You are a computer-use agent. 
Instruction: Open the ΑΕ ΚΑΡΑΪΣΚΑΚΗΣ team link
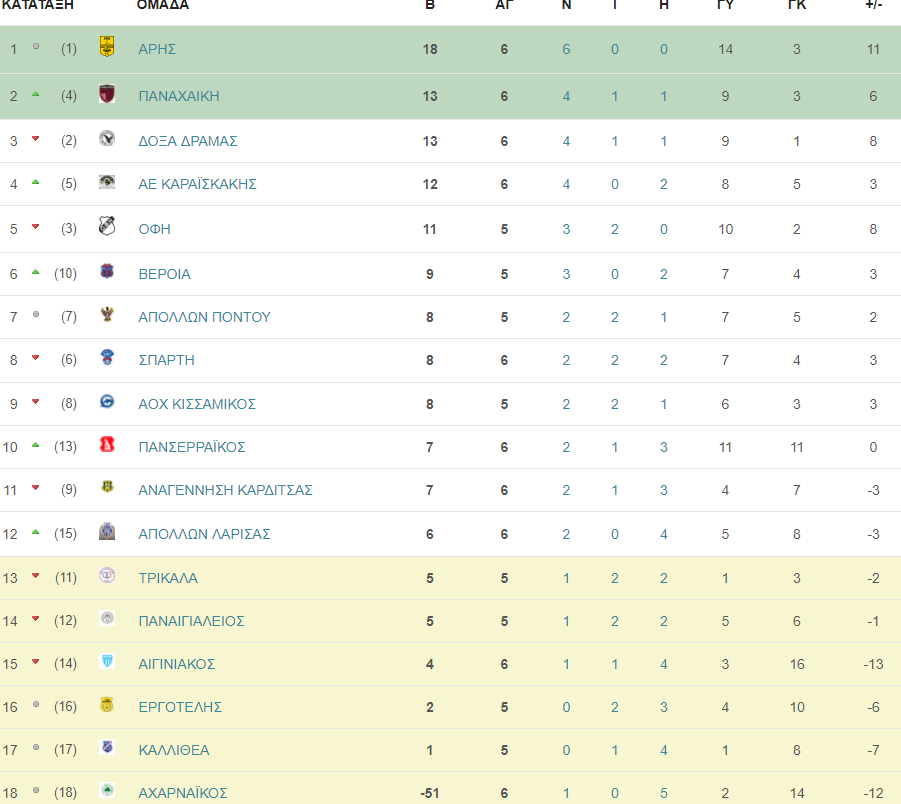[197, 184]
